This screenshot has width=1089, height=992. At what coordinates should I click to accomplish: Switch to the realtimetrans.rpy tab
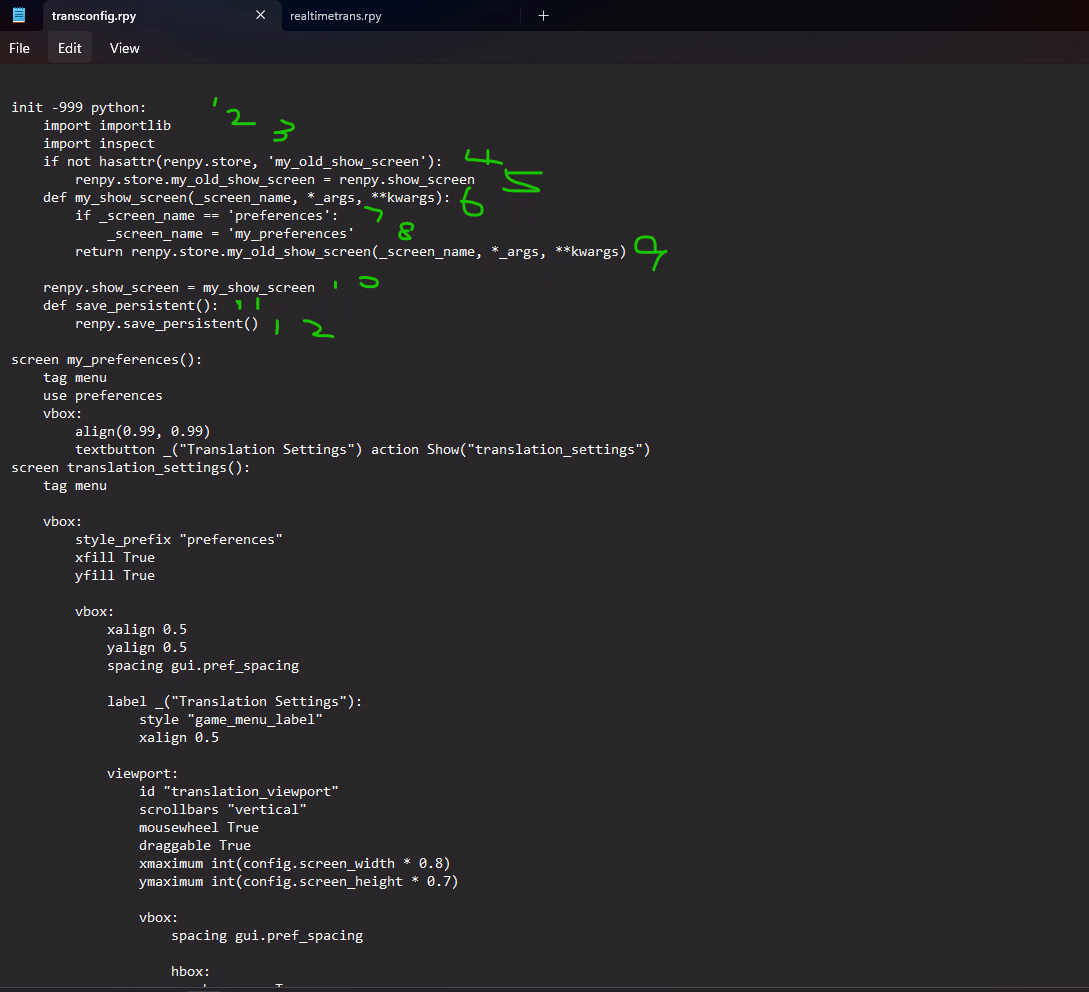(x=336, y=16)
